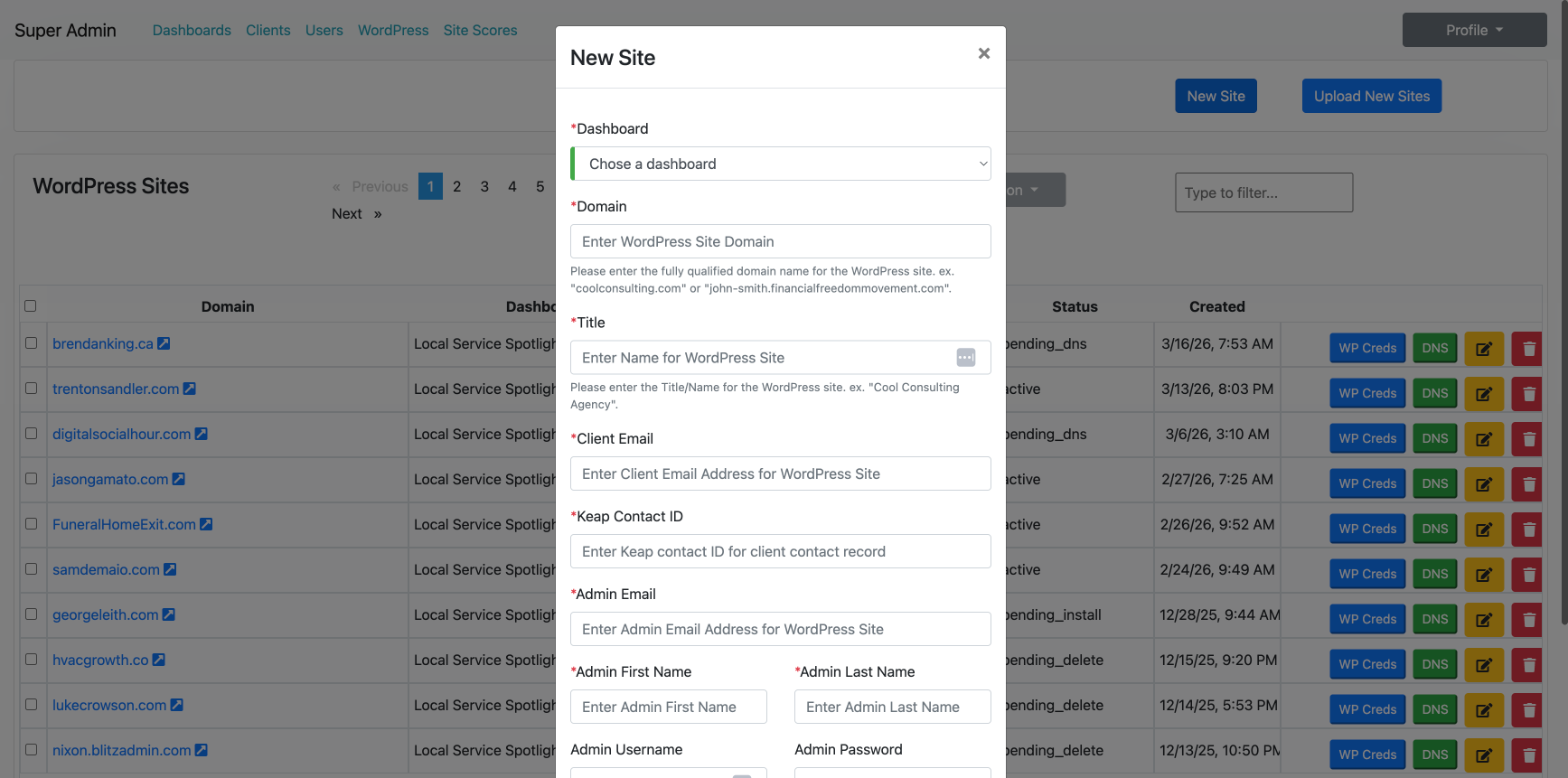Go to Users in top navigation

tap(324, 30)
